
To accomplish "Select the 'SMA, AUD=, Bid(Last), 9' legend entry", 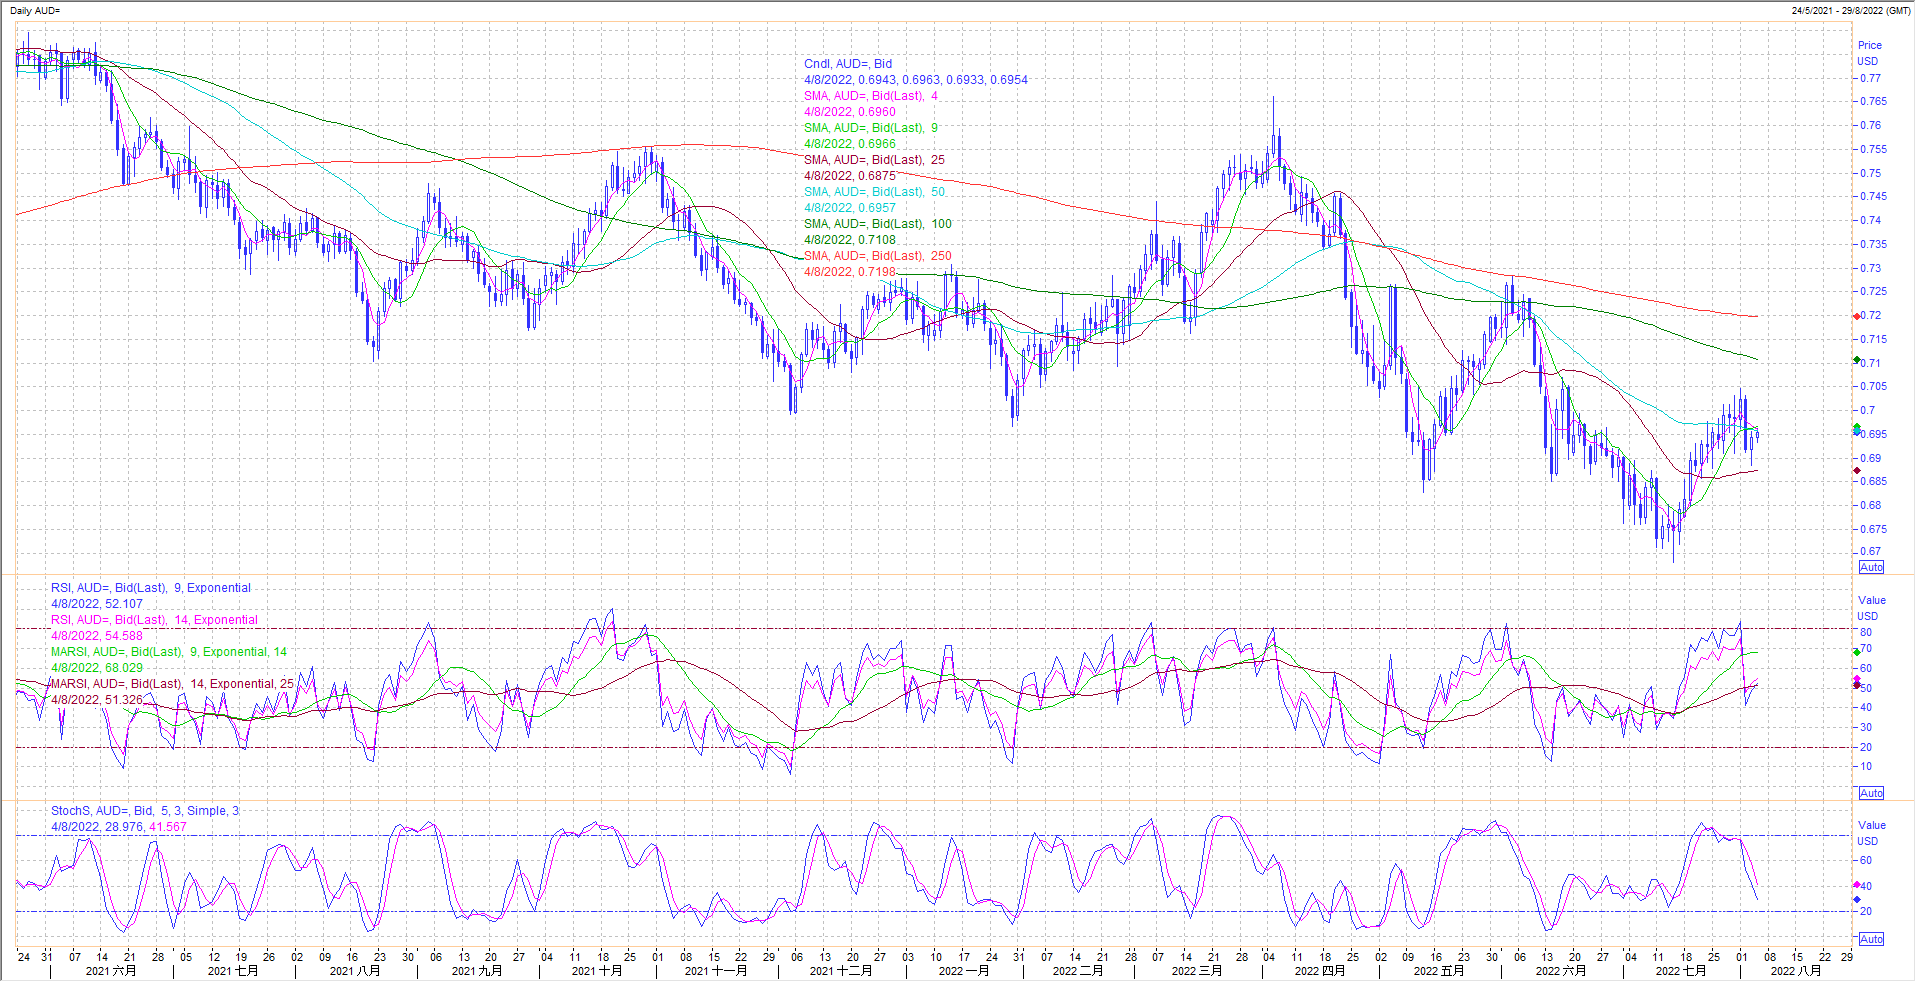I will tap(871, 128).
